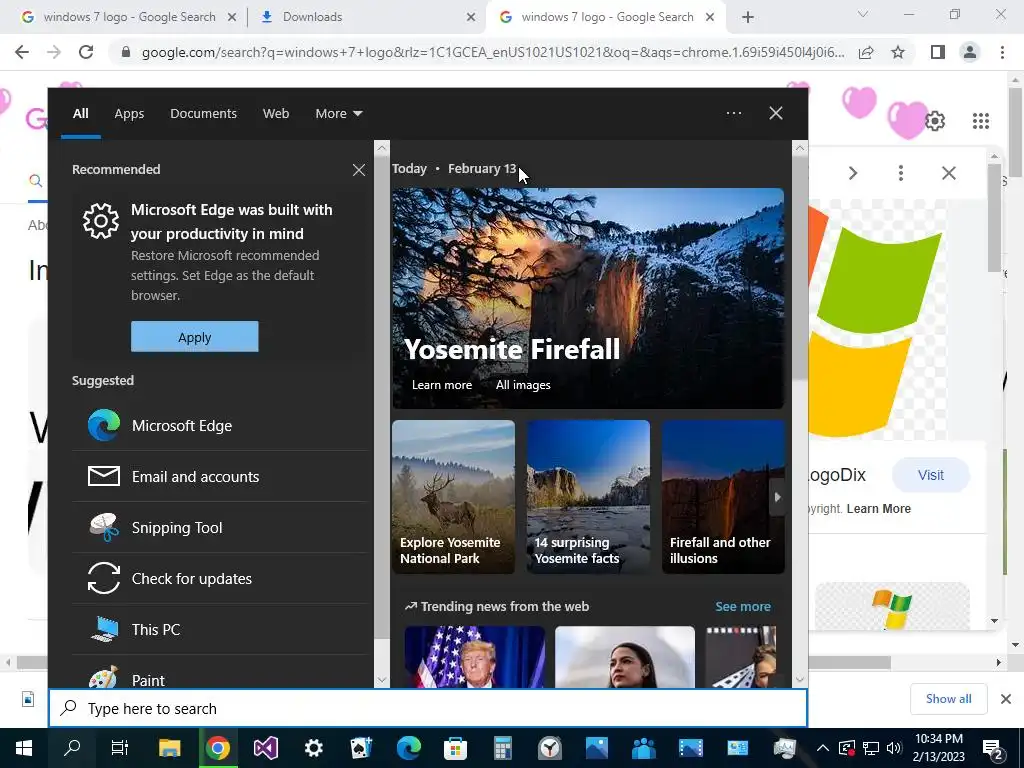Click the Windows Start button

pos(24,748)
